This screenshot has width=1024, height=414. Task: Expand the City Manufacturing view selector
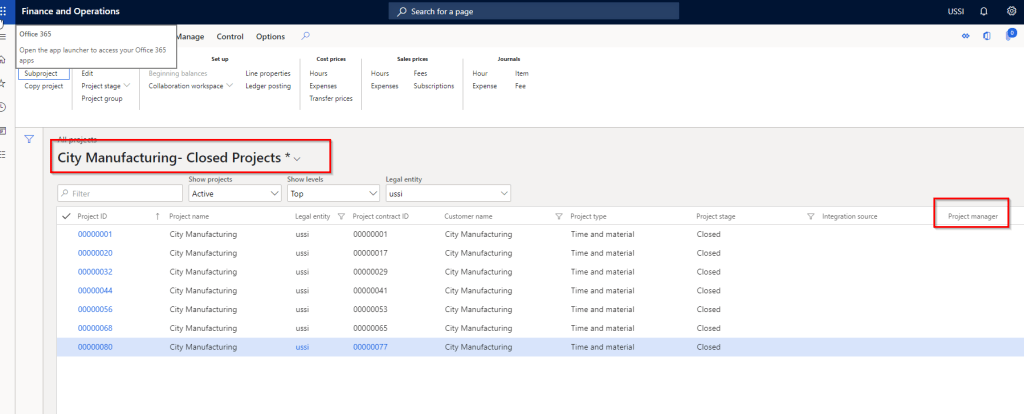(x=297, y=160)
